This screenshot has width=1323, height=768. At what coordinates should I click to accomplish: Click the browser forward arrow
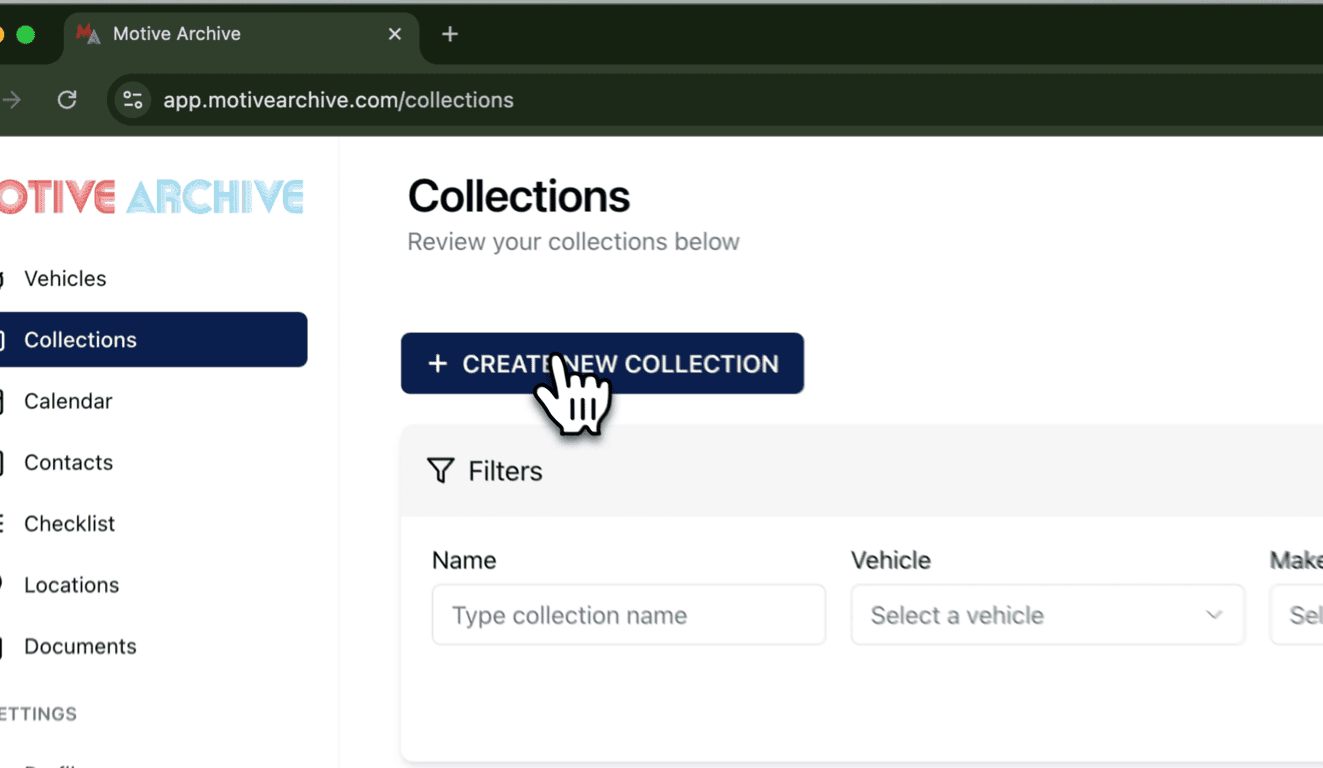point(12,100)
